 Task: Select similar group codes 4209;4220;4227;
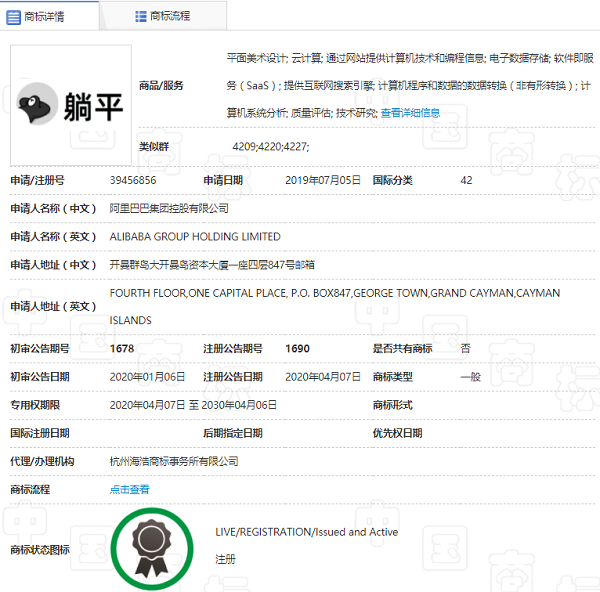(271, 147)
